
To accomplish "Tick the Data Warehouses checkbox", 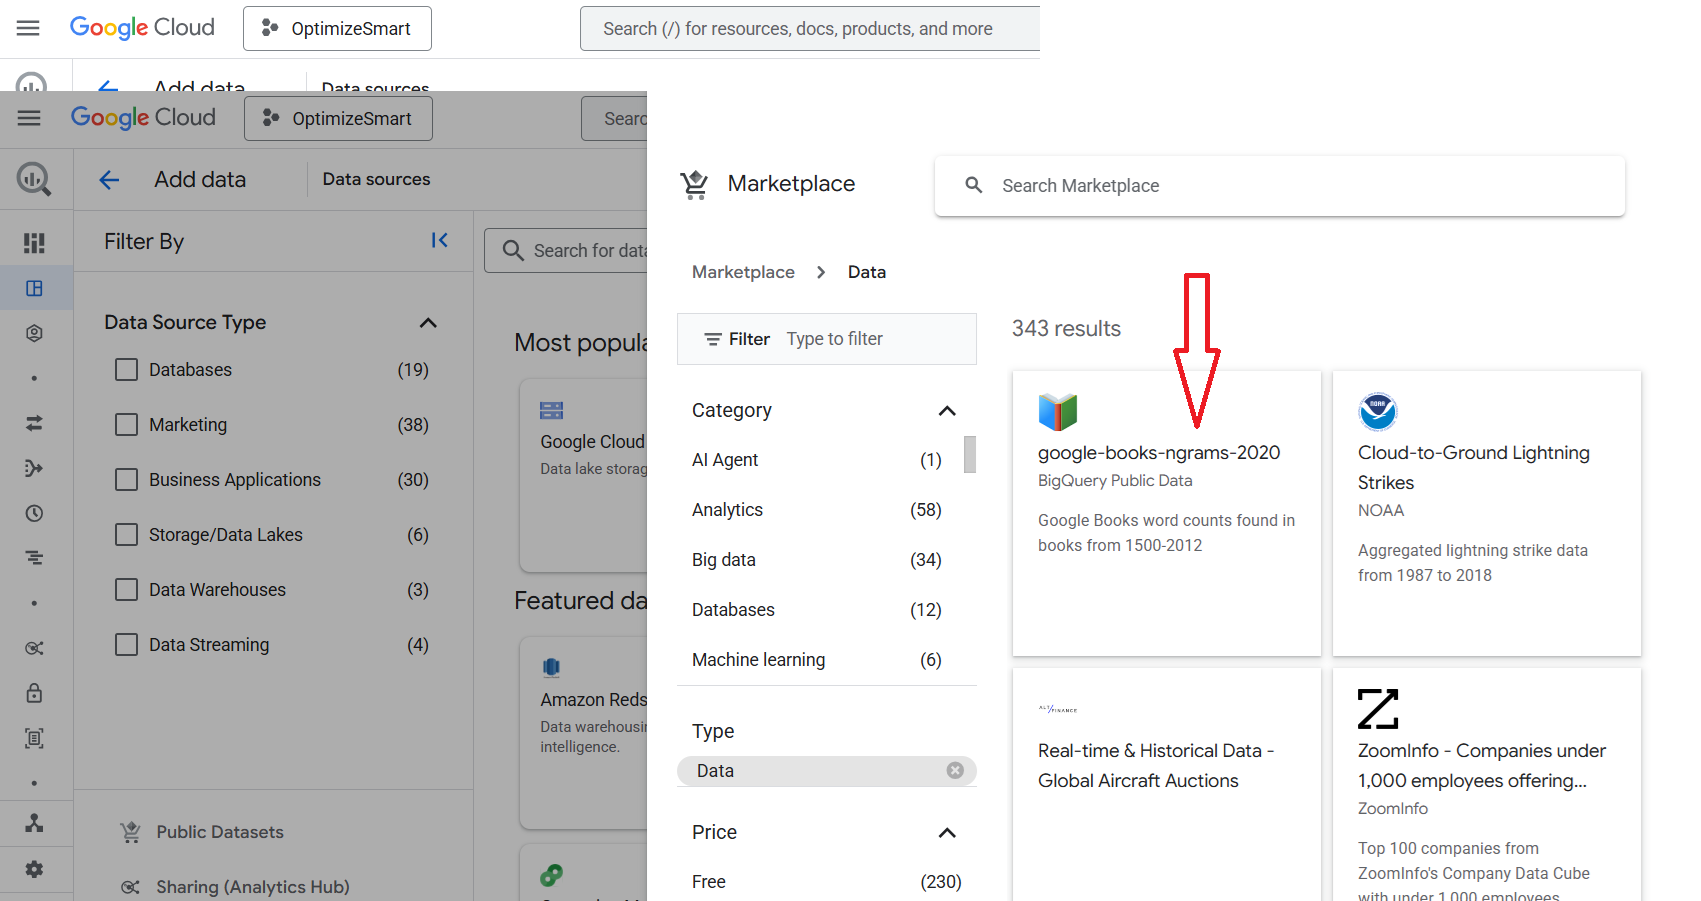I will tap(126, 590).
